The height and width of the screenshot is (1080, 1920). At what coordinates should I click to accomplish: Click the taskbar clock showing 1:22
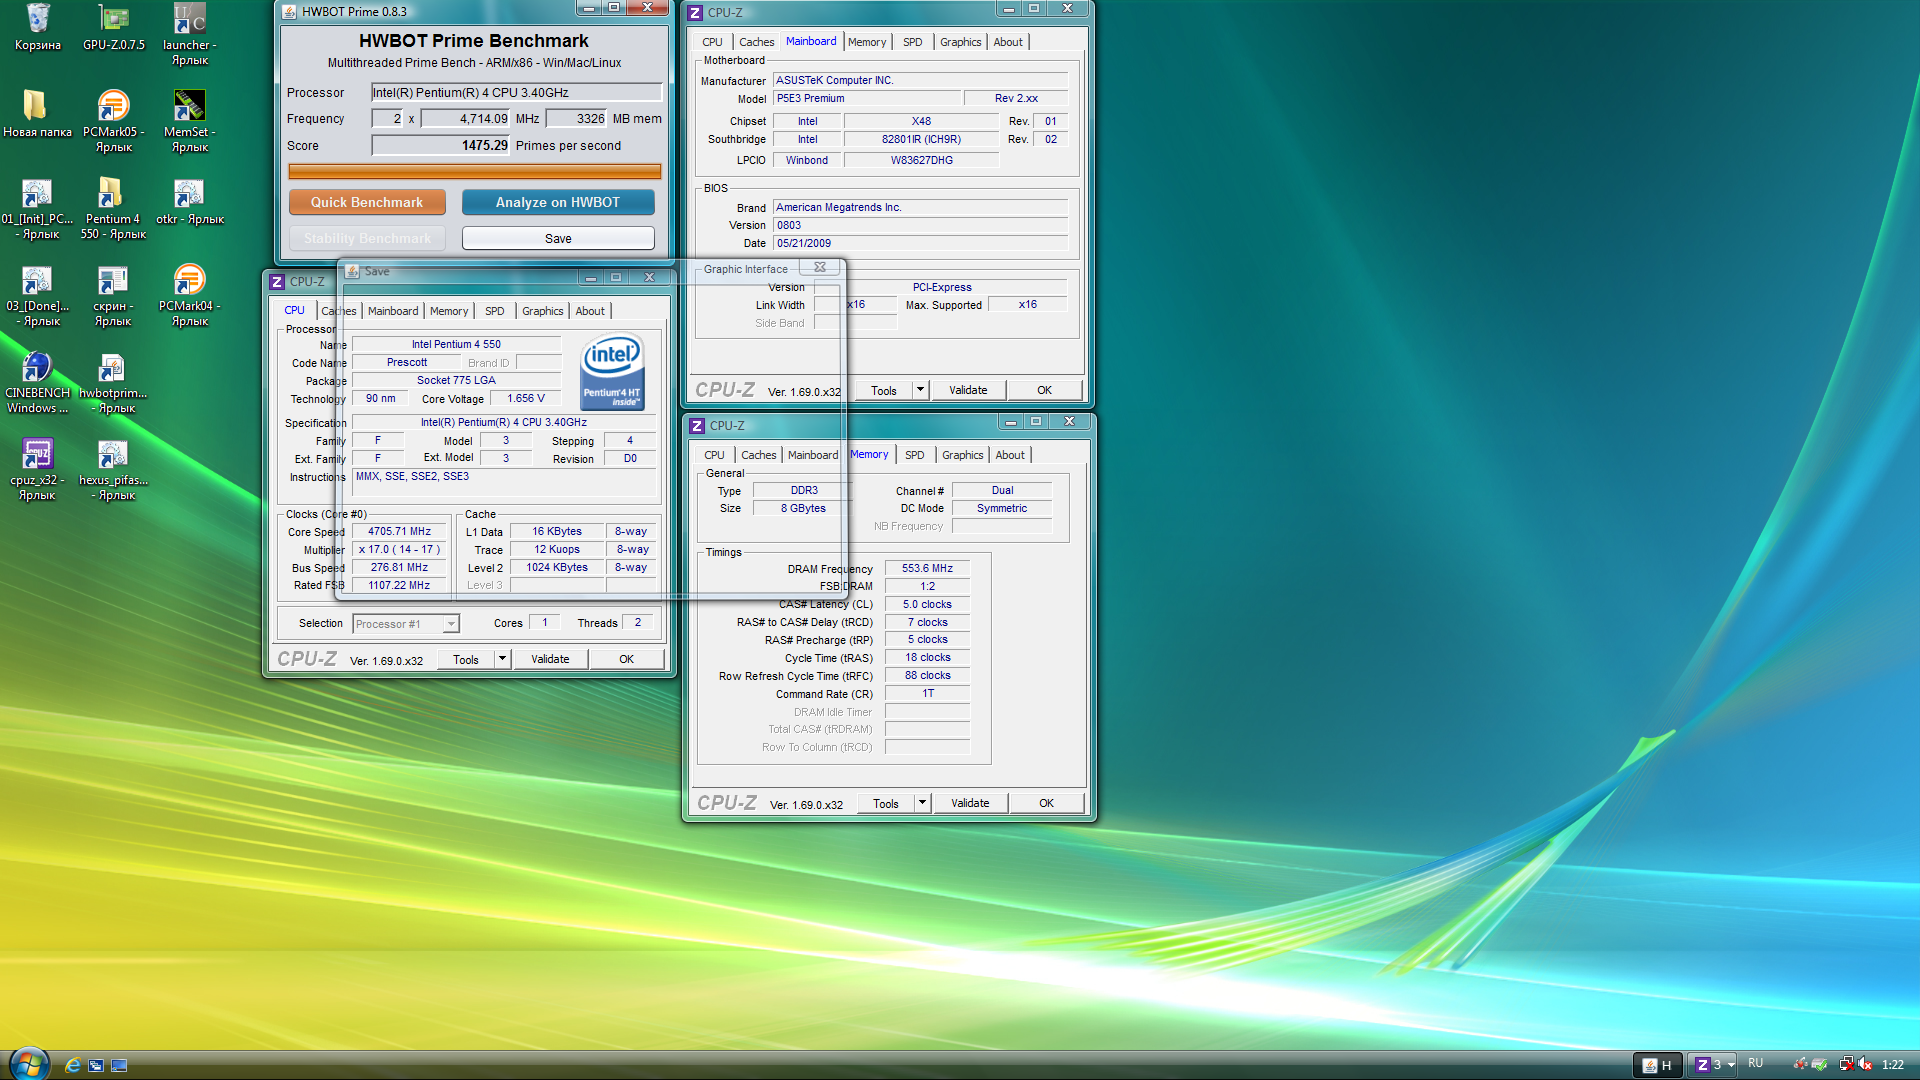pos(1892,1064)
